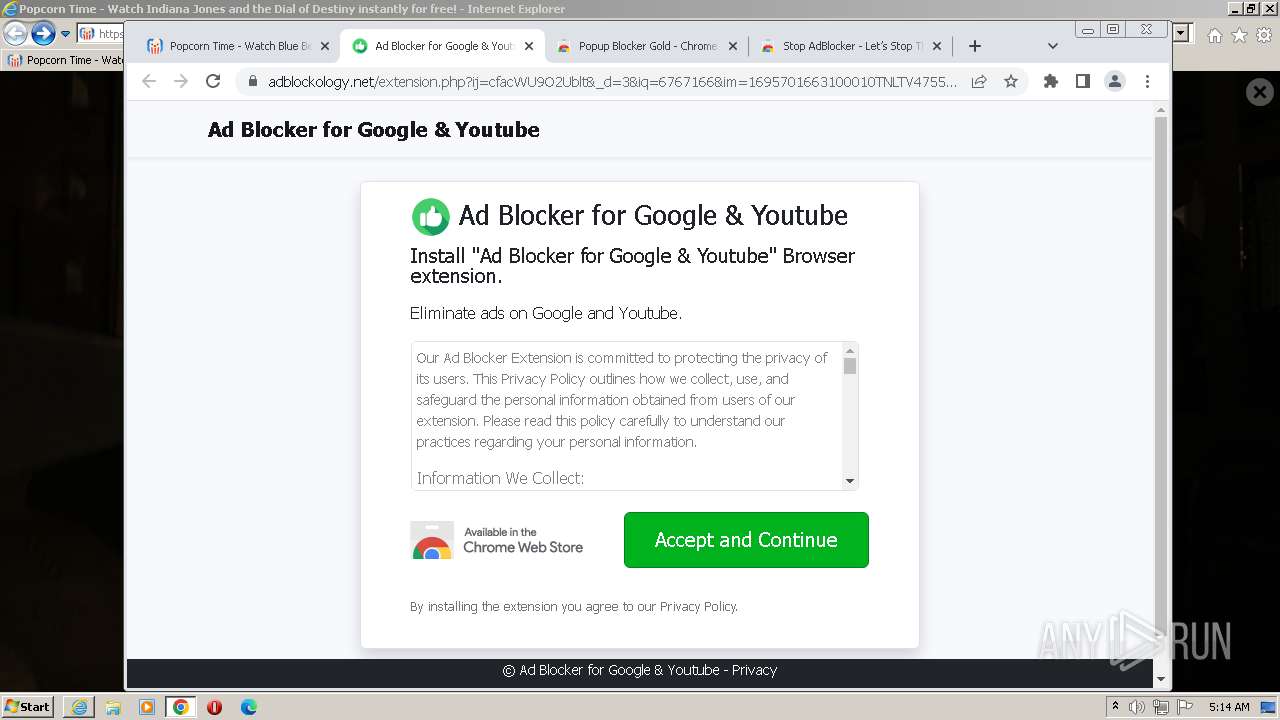Click the Action Center flag icon
Viewport: 1280px width, 720px height.
1185,707
